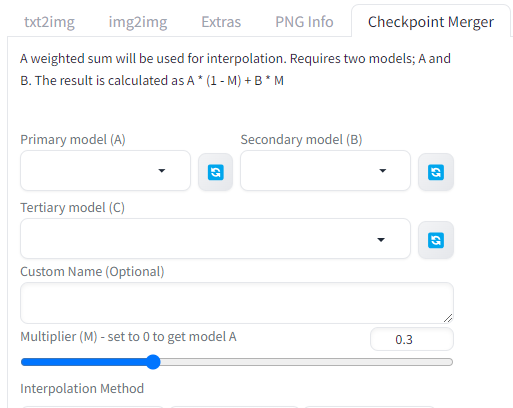Refresh the Primary model (A) list
Viewport: 513px width, 408px height.
(x=215, y=172)
